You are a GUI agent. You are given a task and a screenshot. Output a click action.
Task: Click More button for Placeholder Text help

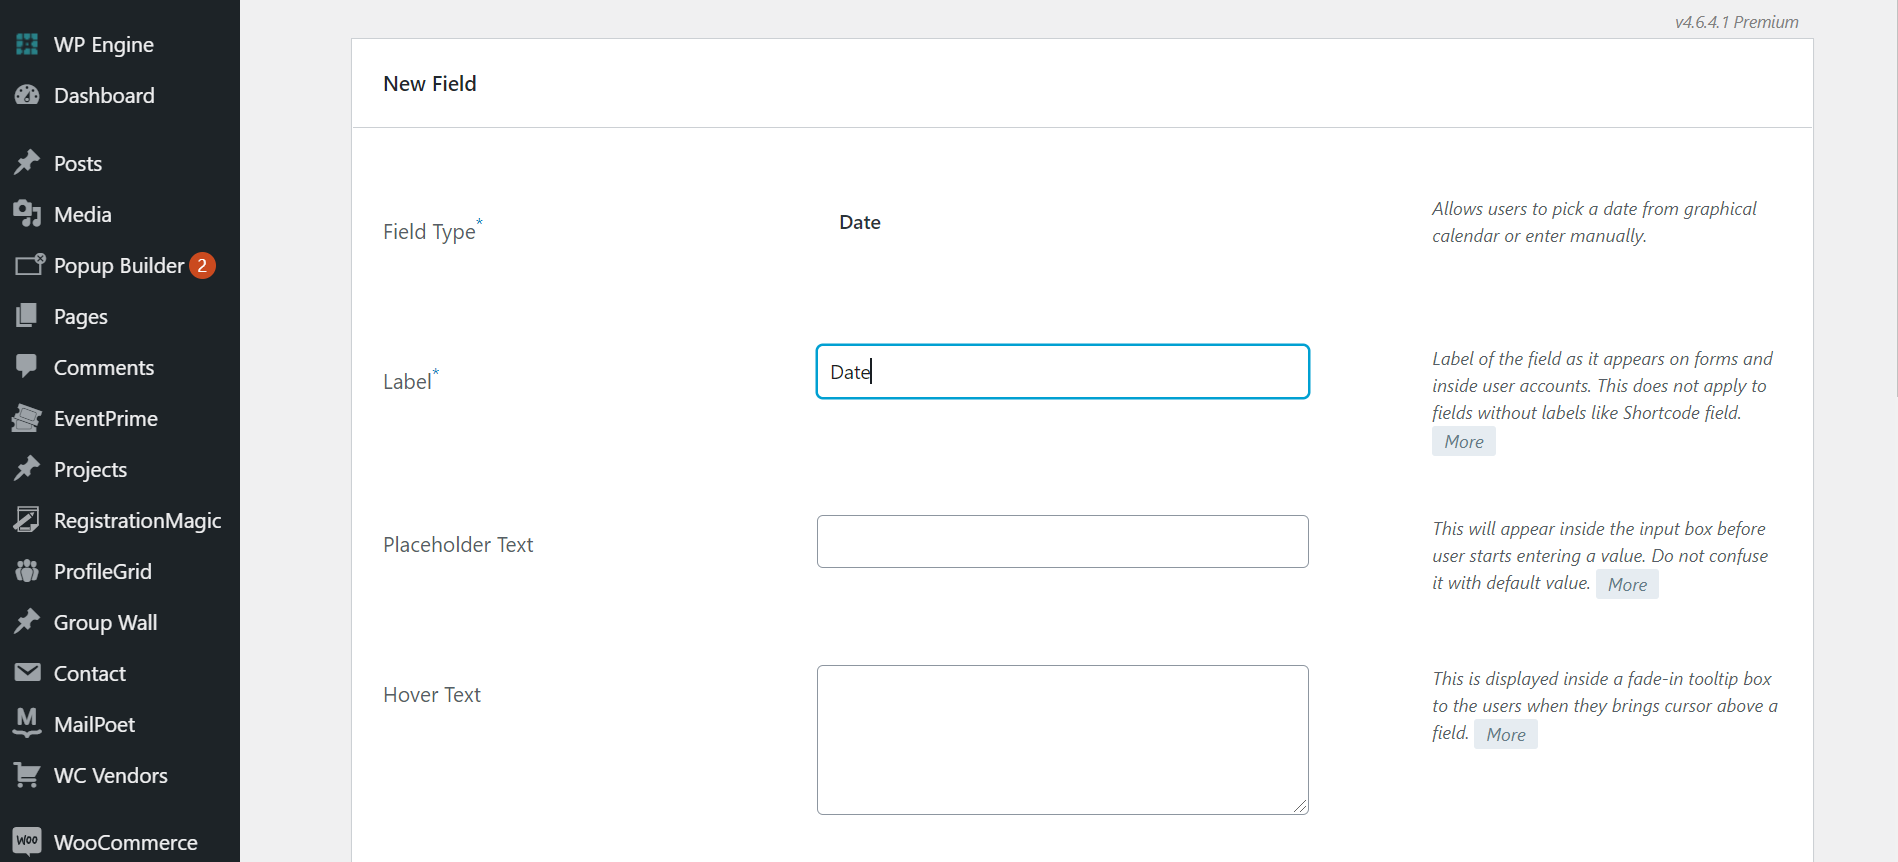pos(1627,585)
